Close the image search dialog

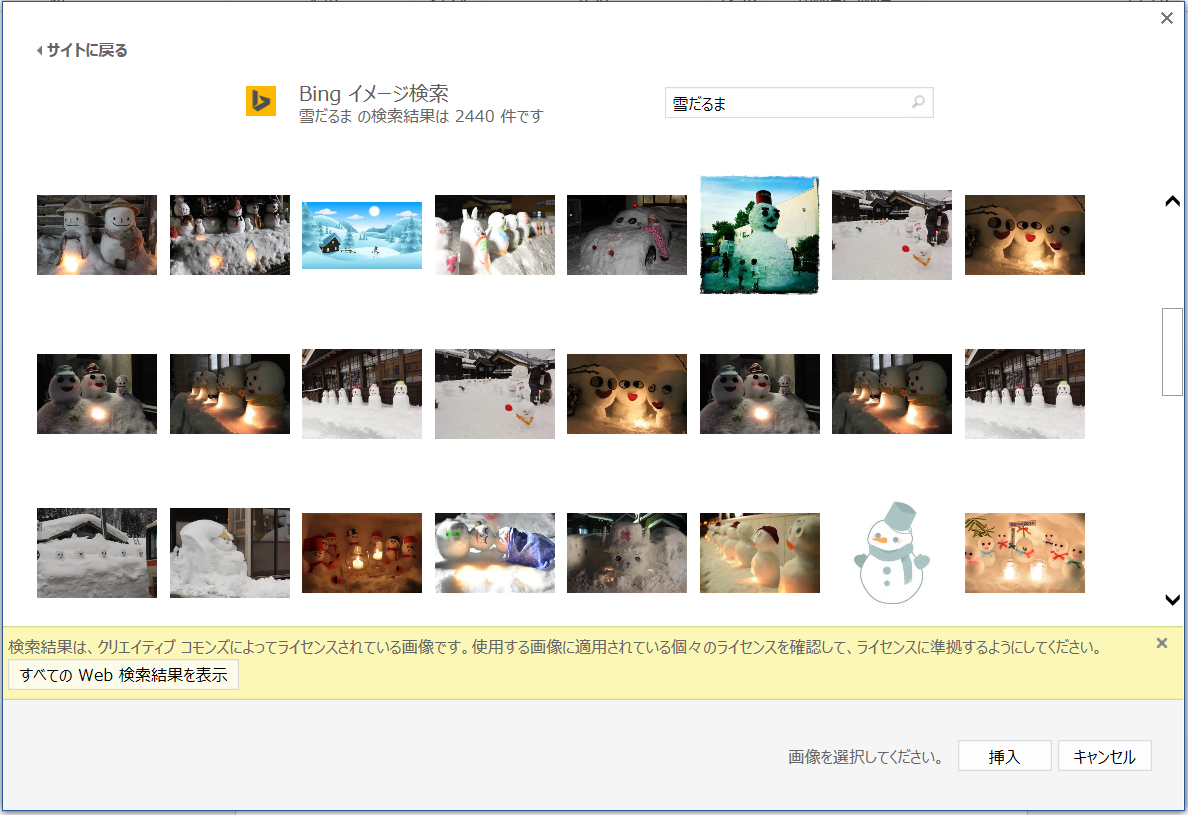[x=1167, y=18]
